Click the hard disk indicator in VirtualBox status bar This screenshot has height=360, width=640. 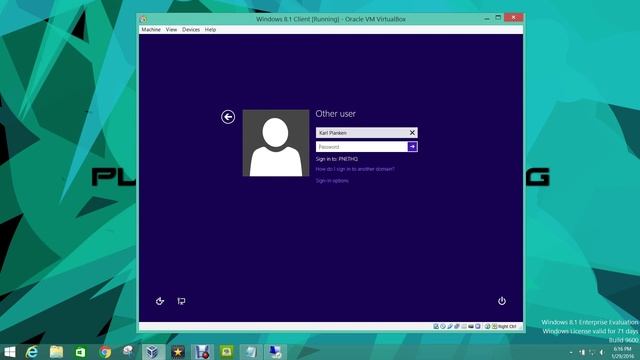[x=436, y=327]
